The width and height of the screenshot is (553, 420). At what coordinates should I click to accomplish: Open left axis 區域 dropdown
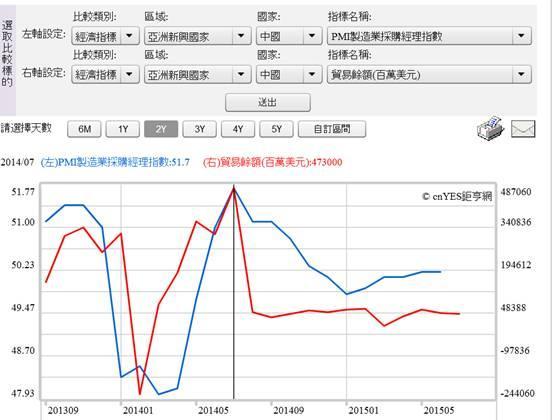pos(198,36)
